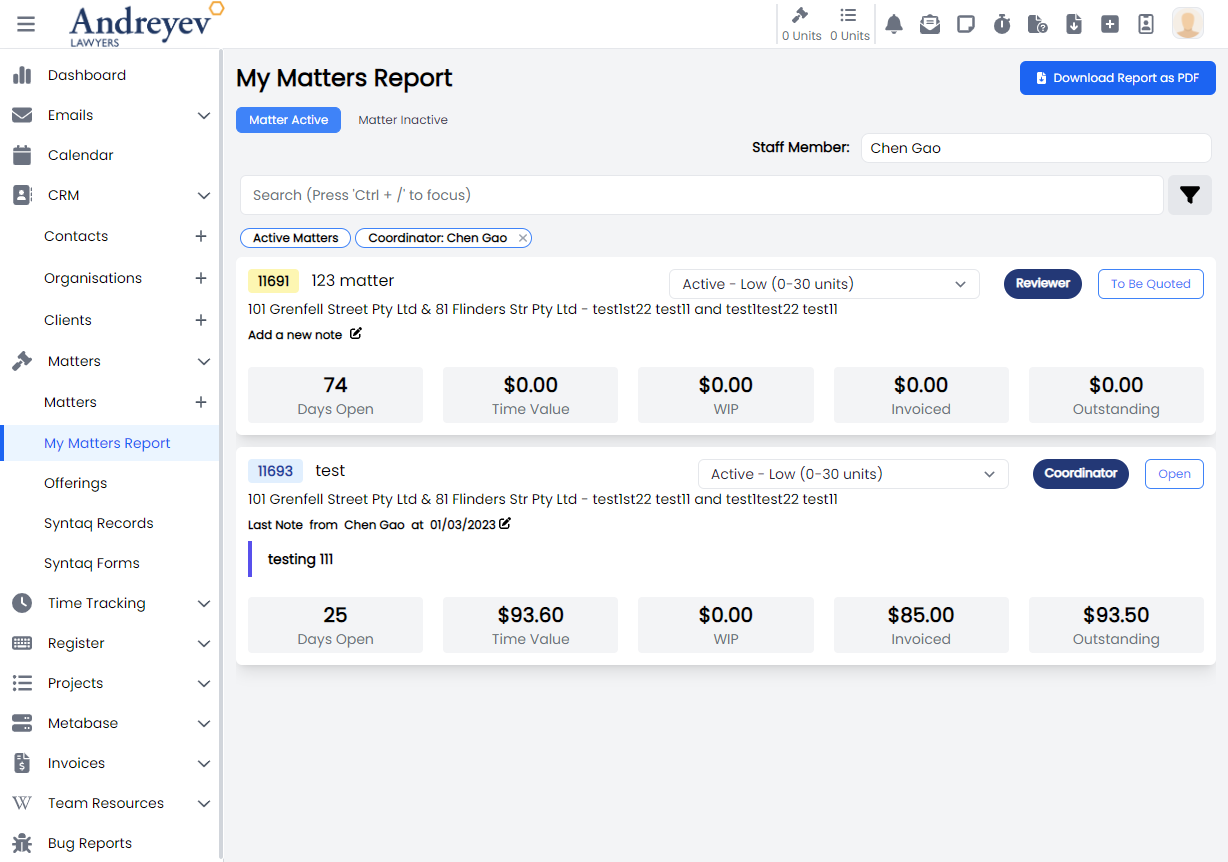Remove the Coordinator: Chen Gao filter chip

point(523,238)
